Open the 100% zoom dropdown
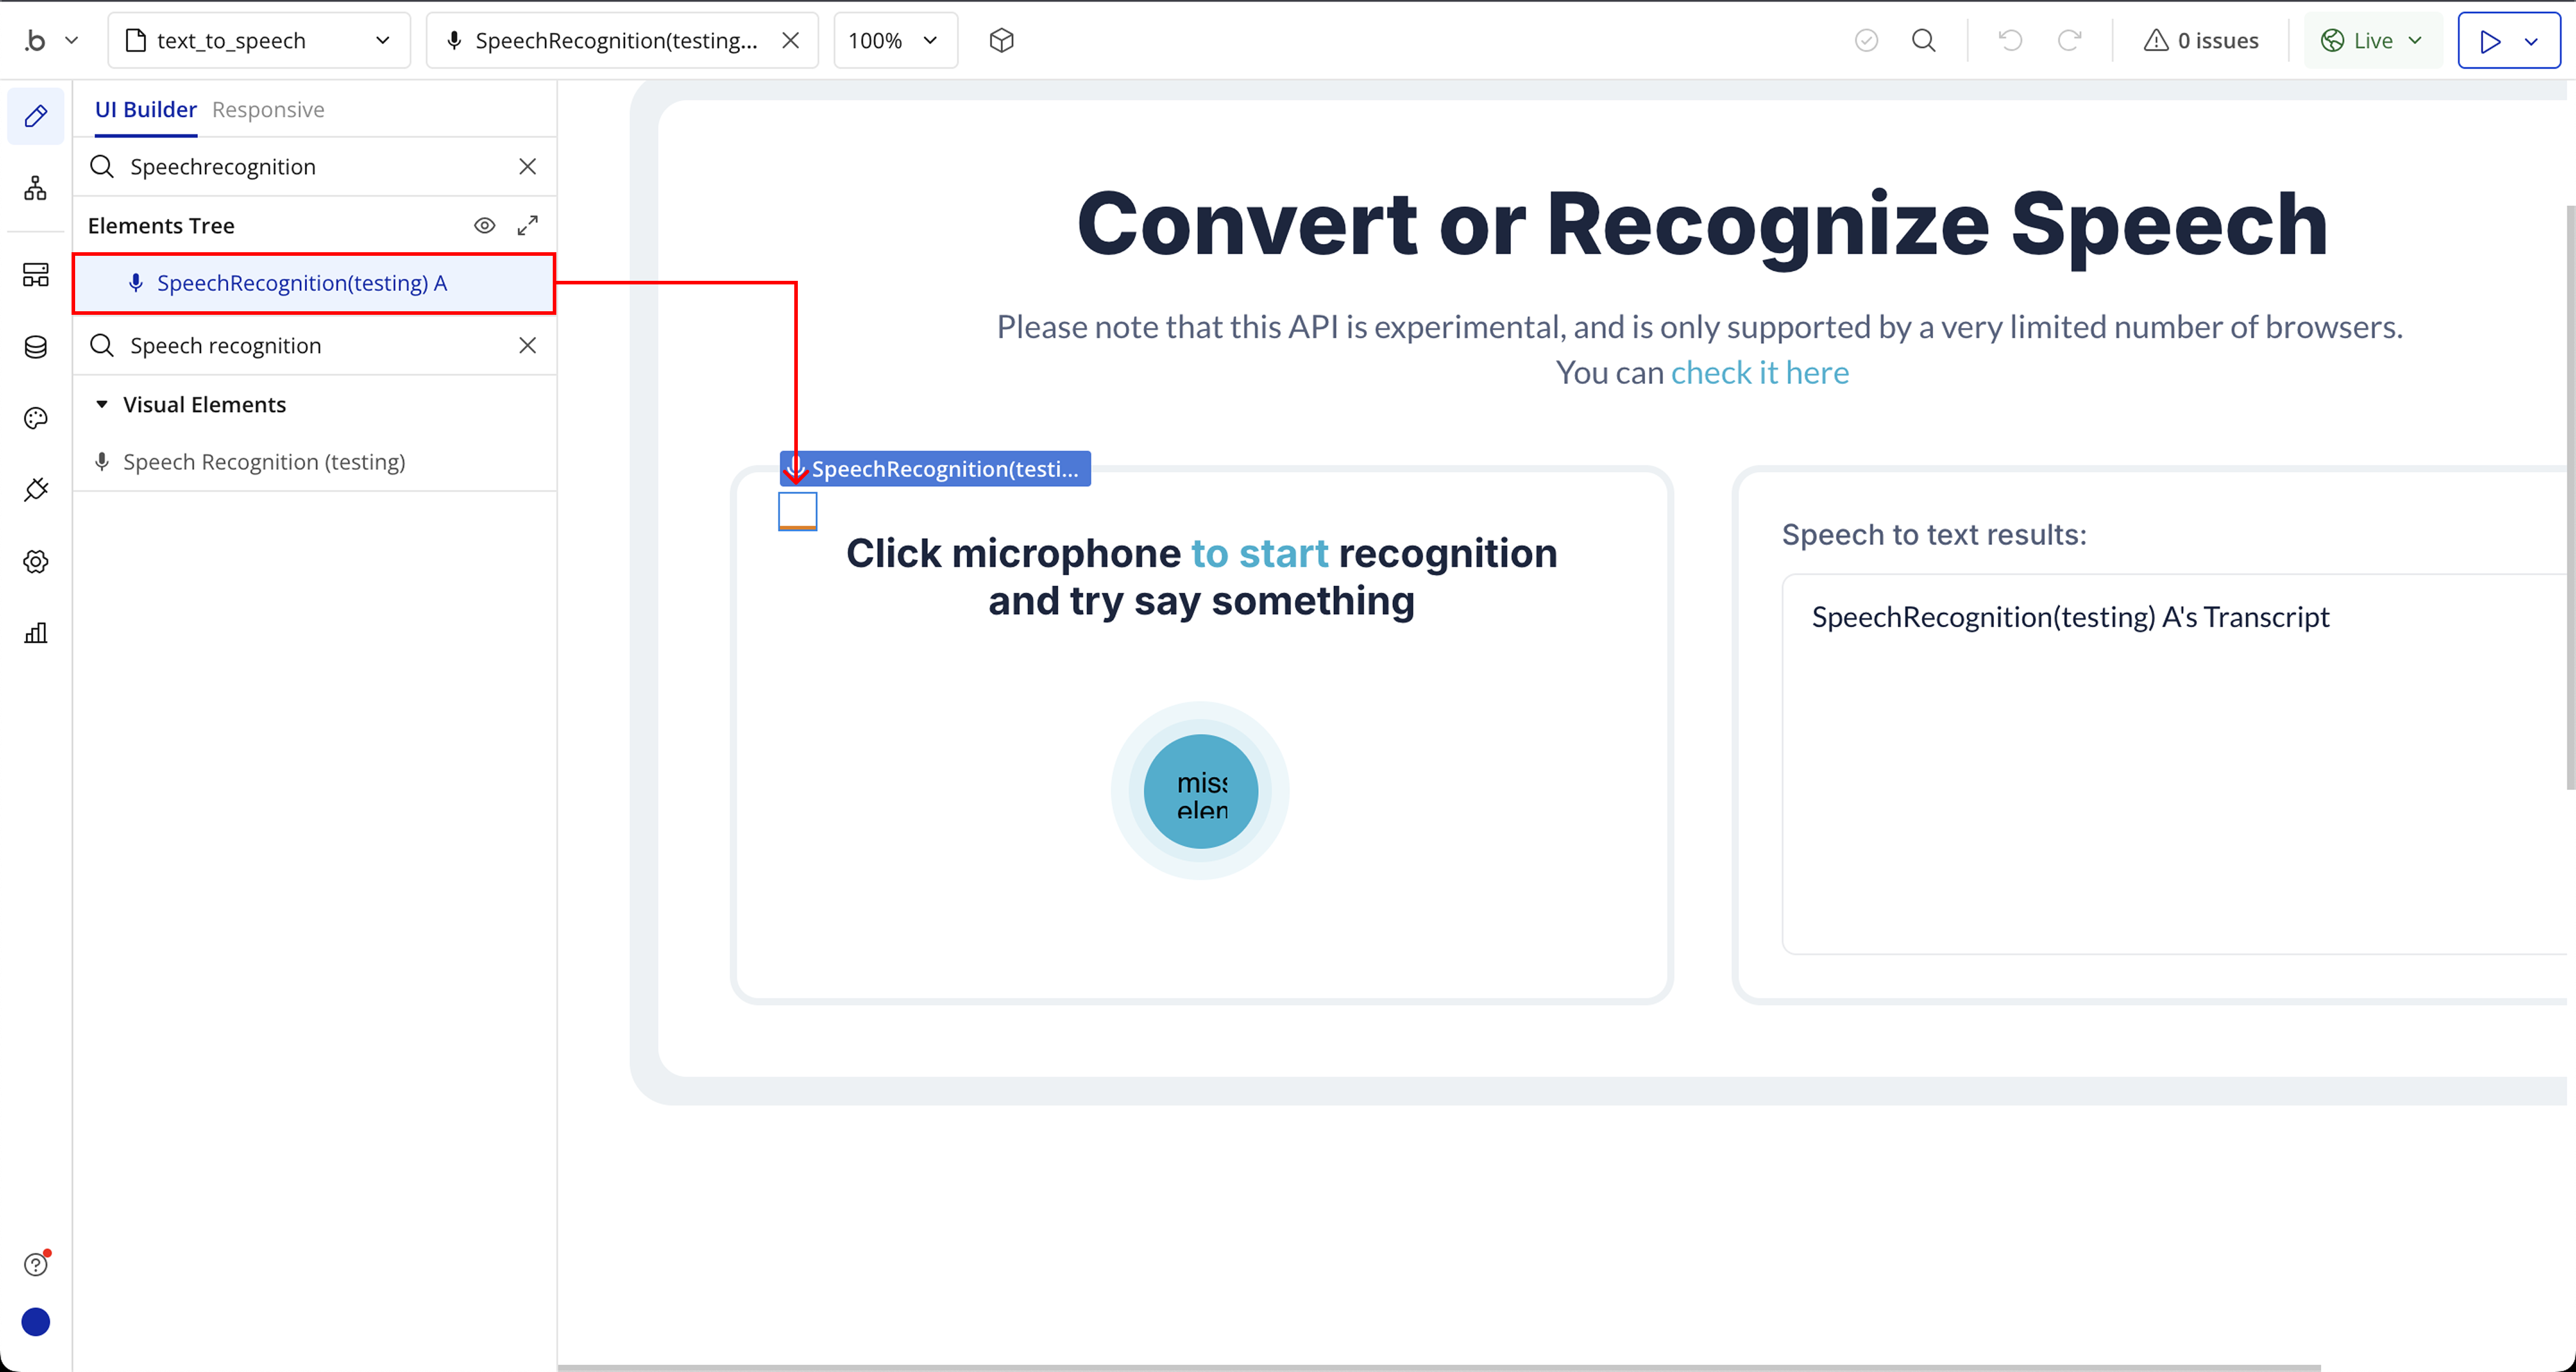The image size is (2576, 1372). [x=894, y=40]
